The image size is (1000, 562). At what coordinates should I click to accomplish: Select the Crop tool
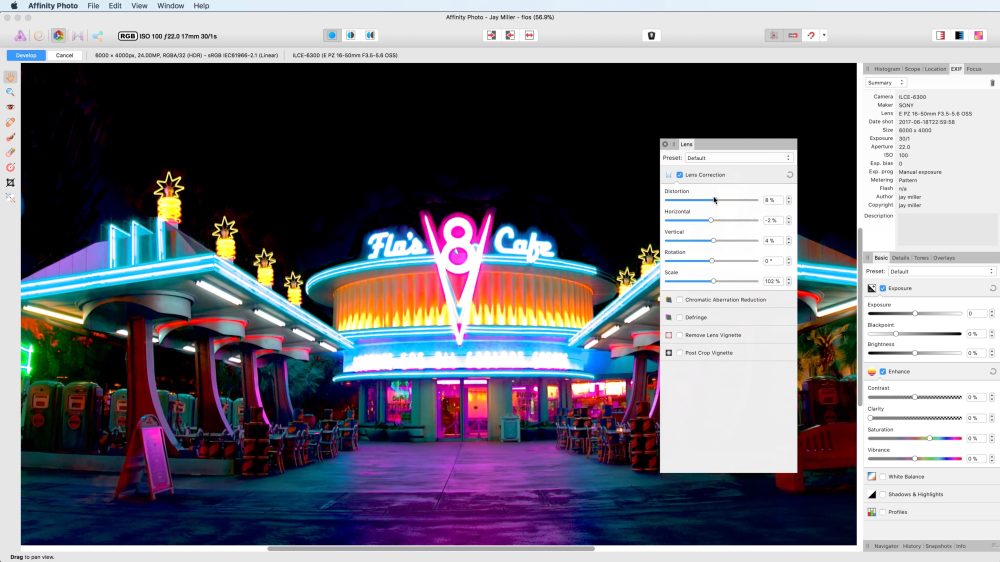click(x=10, y=182)
